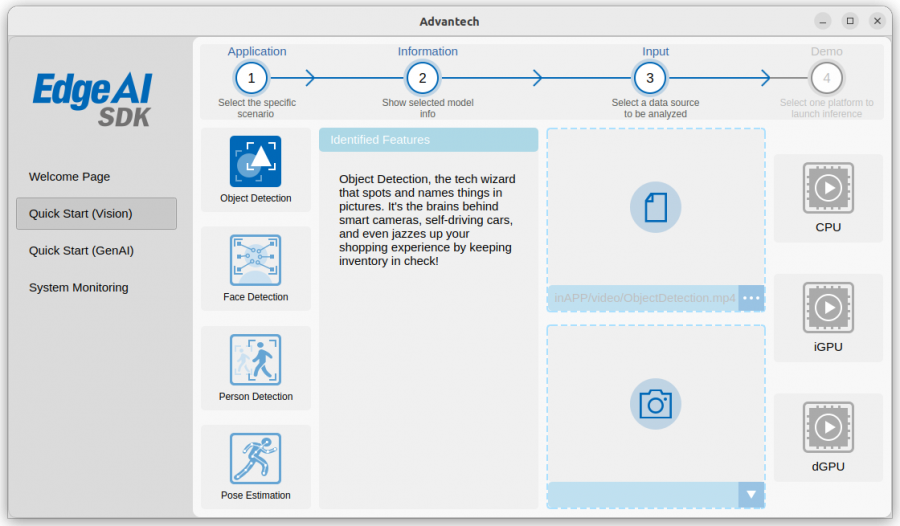Maximize the Advantech window

[850, 21]
